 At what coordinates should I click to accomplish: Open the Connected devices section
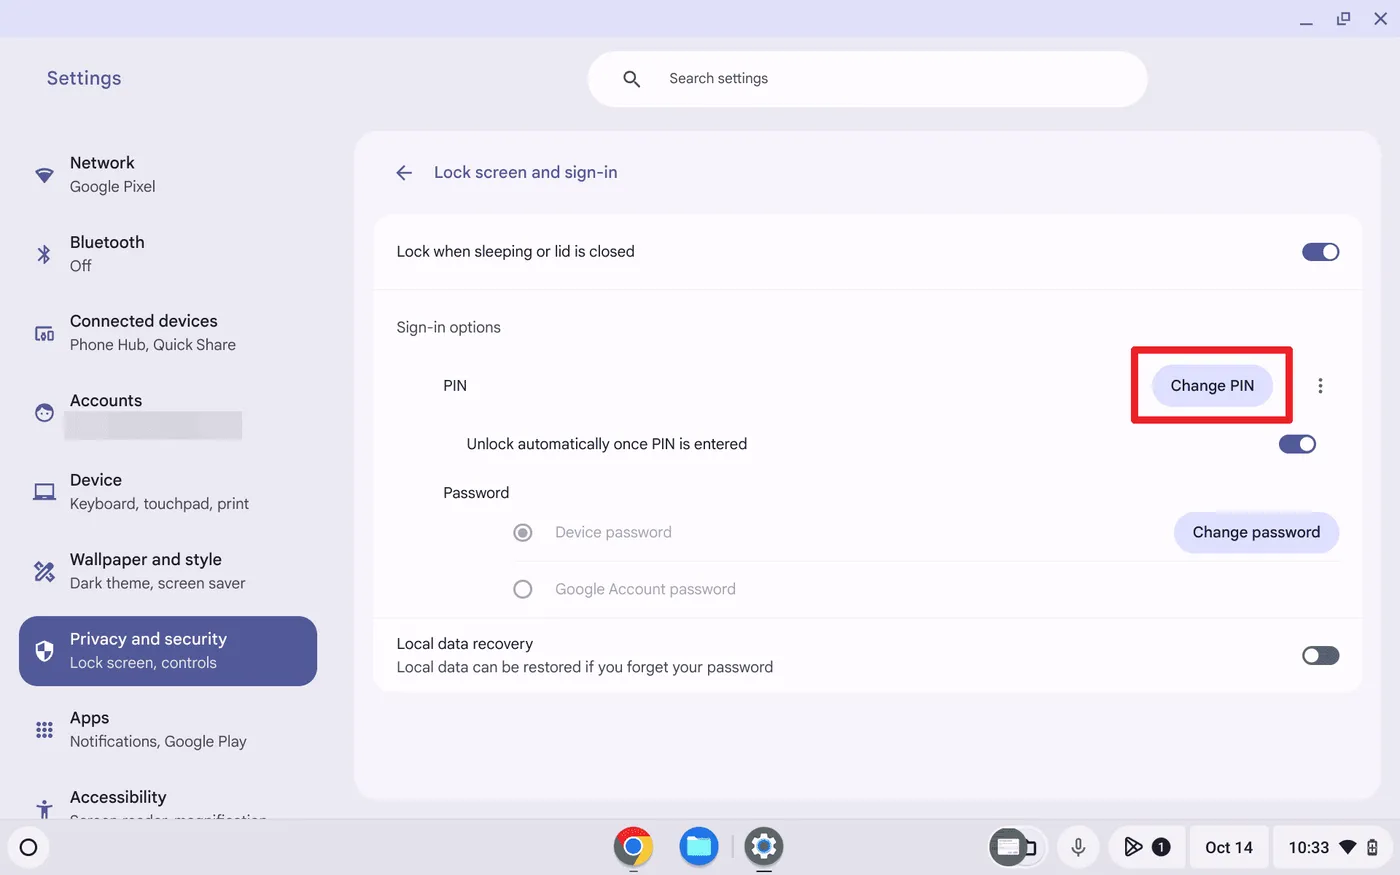tap(168, 333)
